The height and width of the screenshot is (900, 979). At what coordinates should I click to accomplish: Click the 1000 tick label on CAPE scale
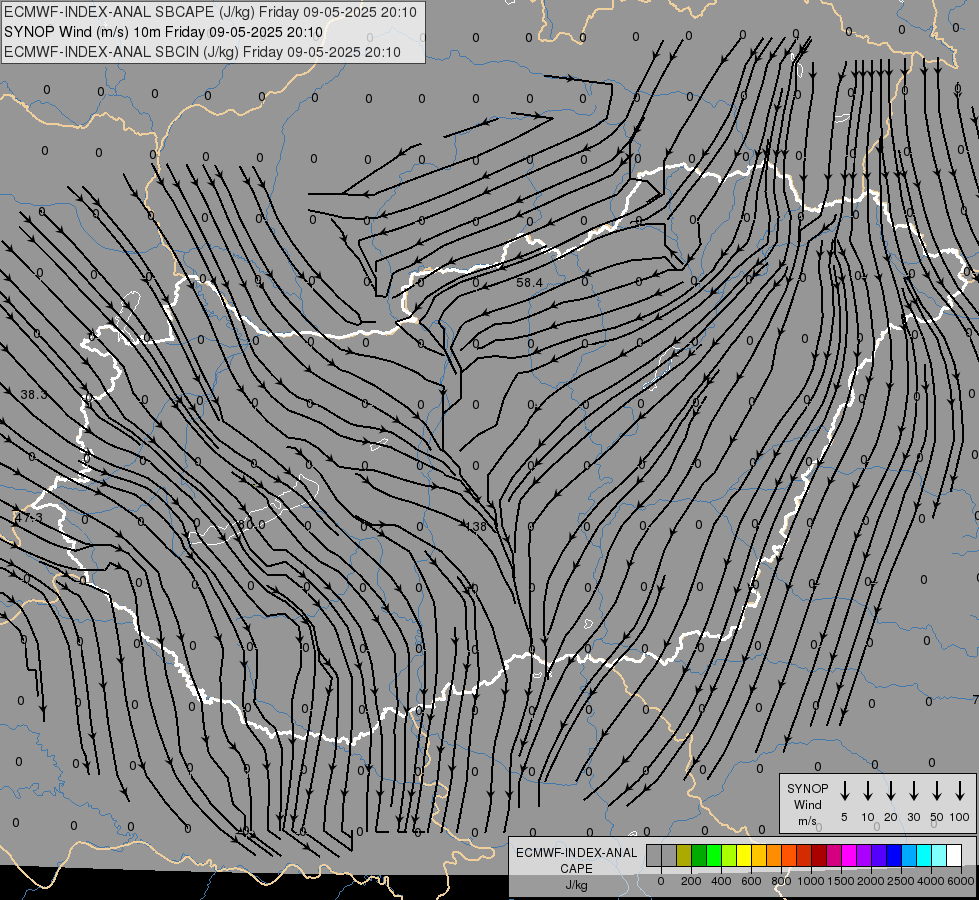(x=810, y=881)
